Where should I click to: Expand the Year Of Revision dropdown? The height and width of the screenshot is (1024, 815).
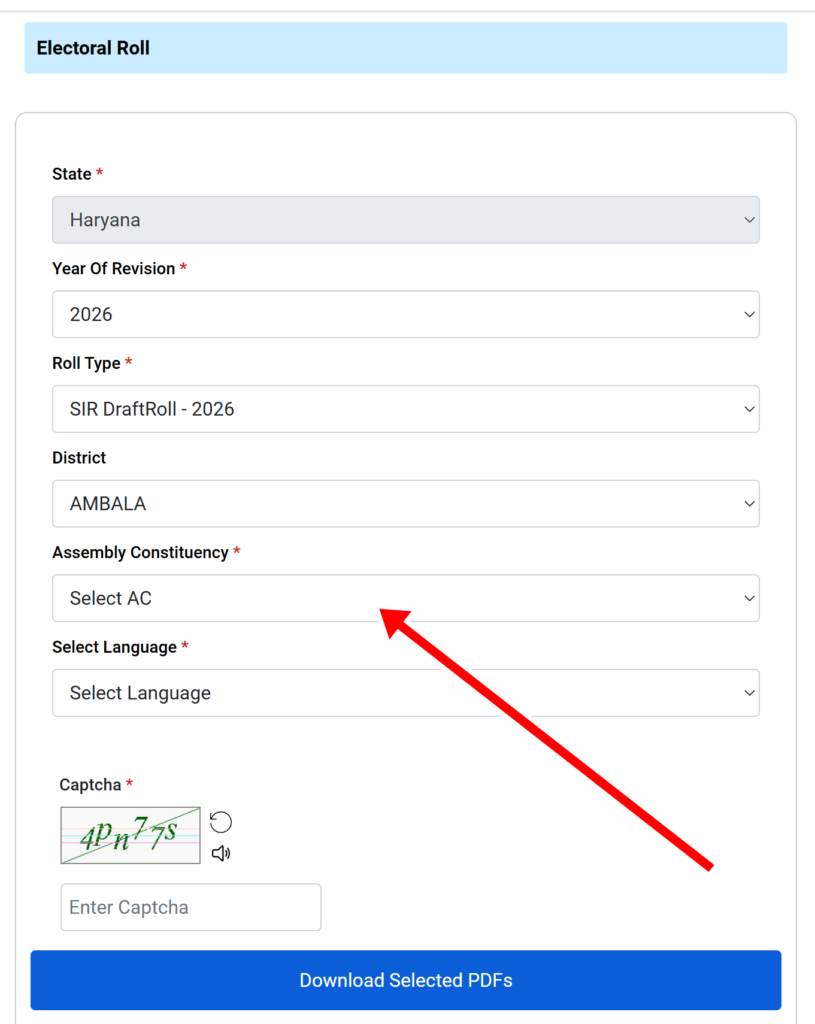[406, 314]
